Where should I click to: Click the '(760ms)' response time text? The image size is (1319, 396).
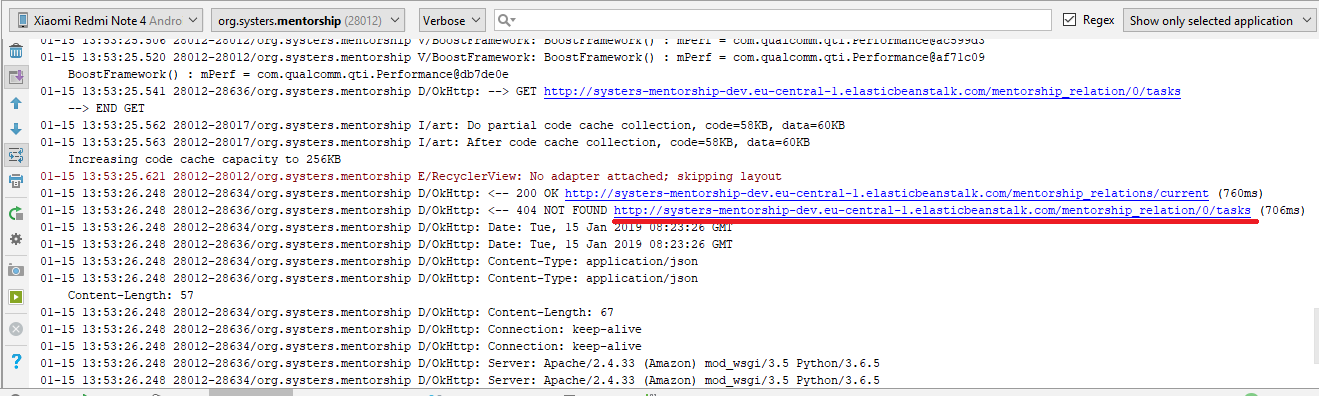click(1240, 193)
